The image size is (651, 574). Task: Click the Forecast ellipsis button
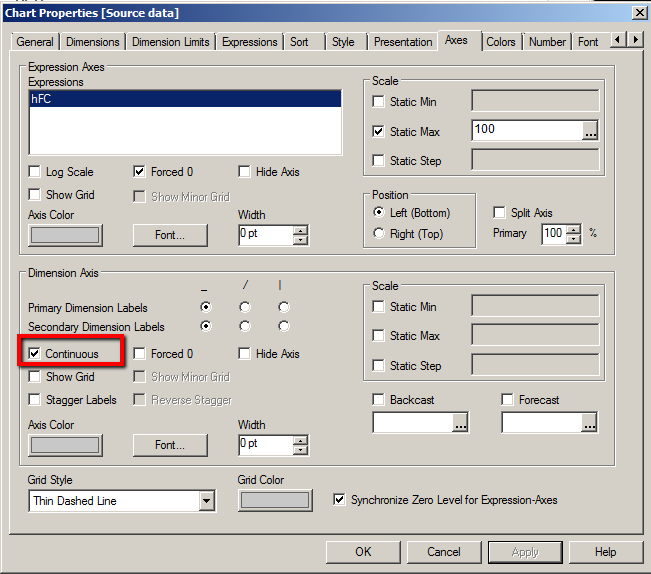(589, 423)
